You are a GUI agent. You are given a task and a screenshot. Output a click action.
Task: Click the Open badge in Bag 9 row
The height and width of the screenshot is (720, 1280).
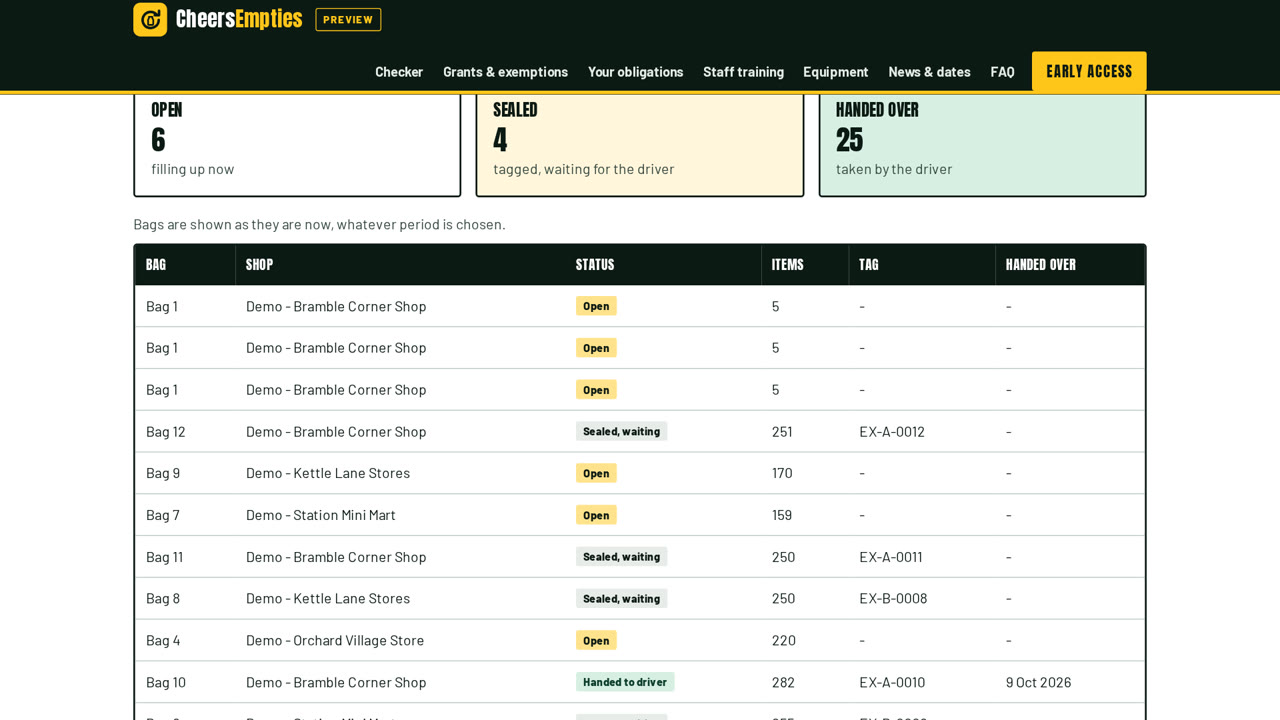[596, 473]
